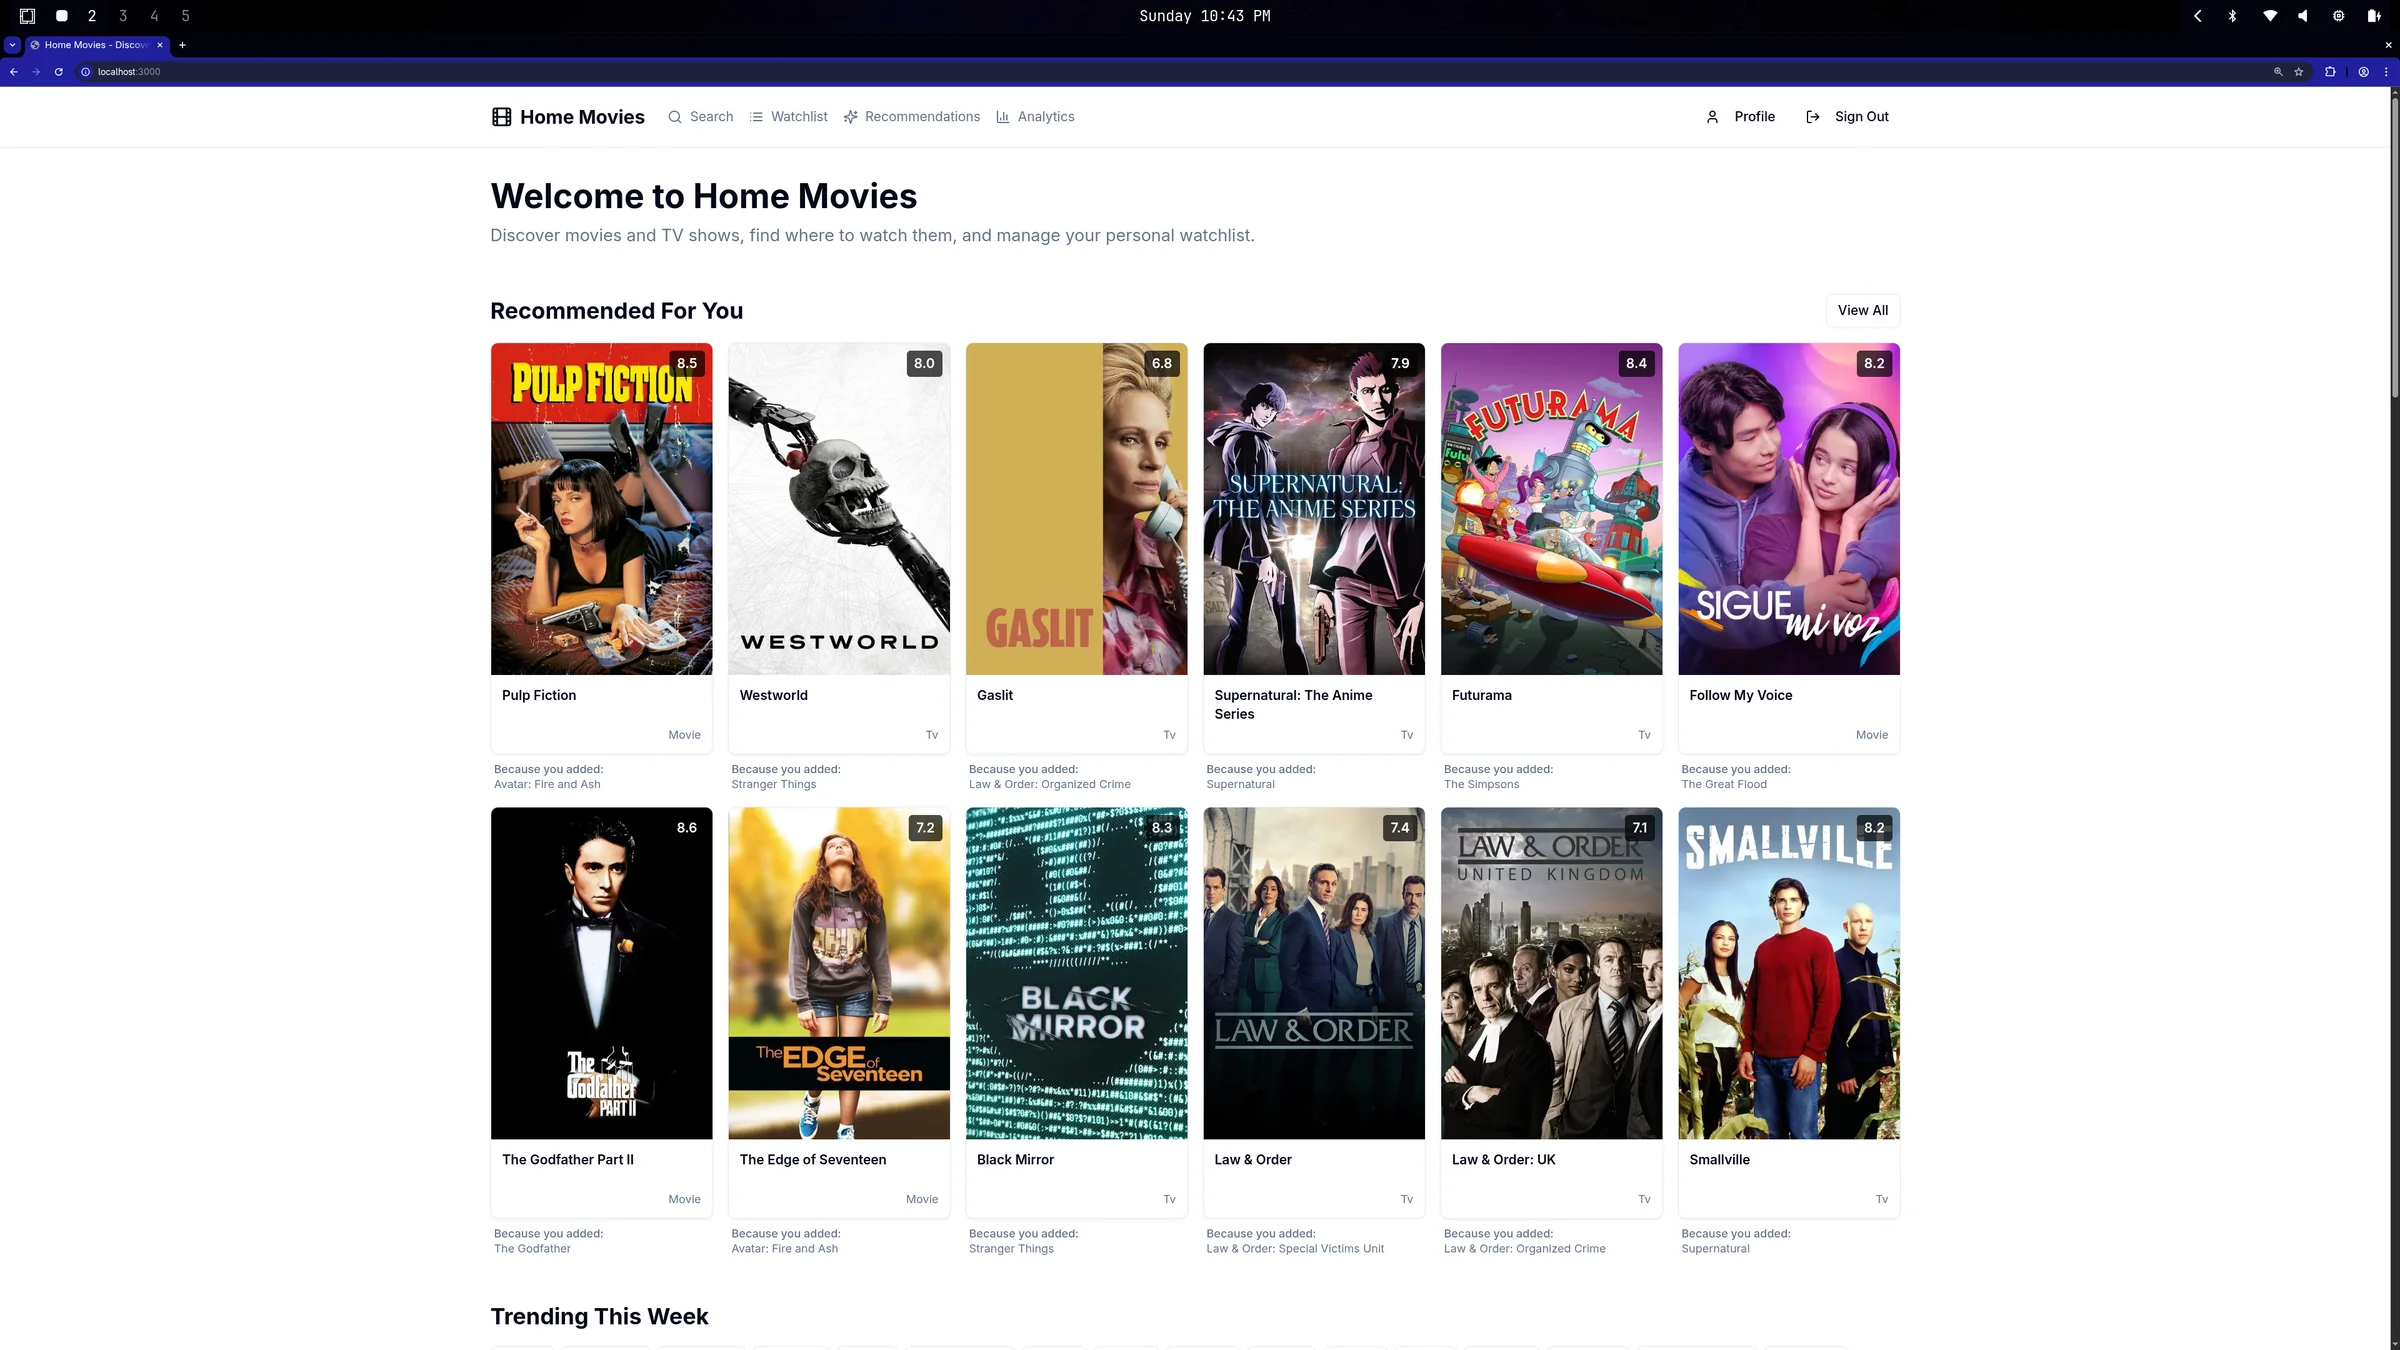Open the Law & Order poster
This screenshot has width=2400, height=1350.
point(1314,973)
